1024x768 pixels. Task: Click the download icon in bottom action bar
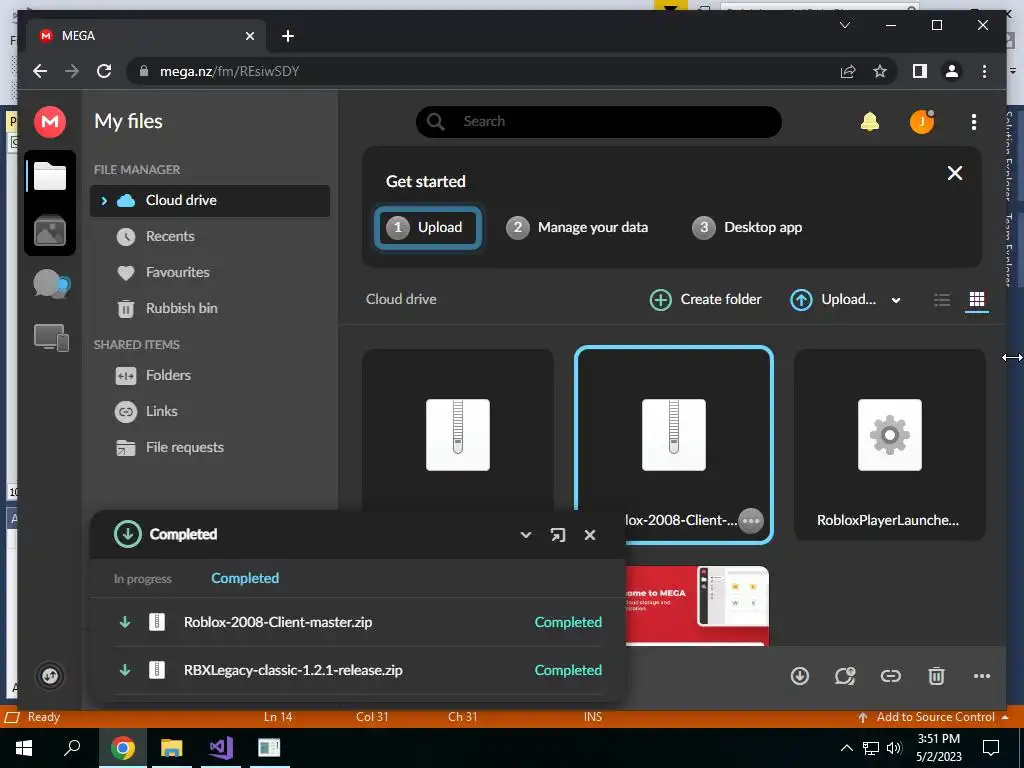point(800,676)
